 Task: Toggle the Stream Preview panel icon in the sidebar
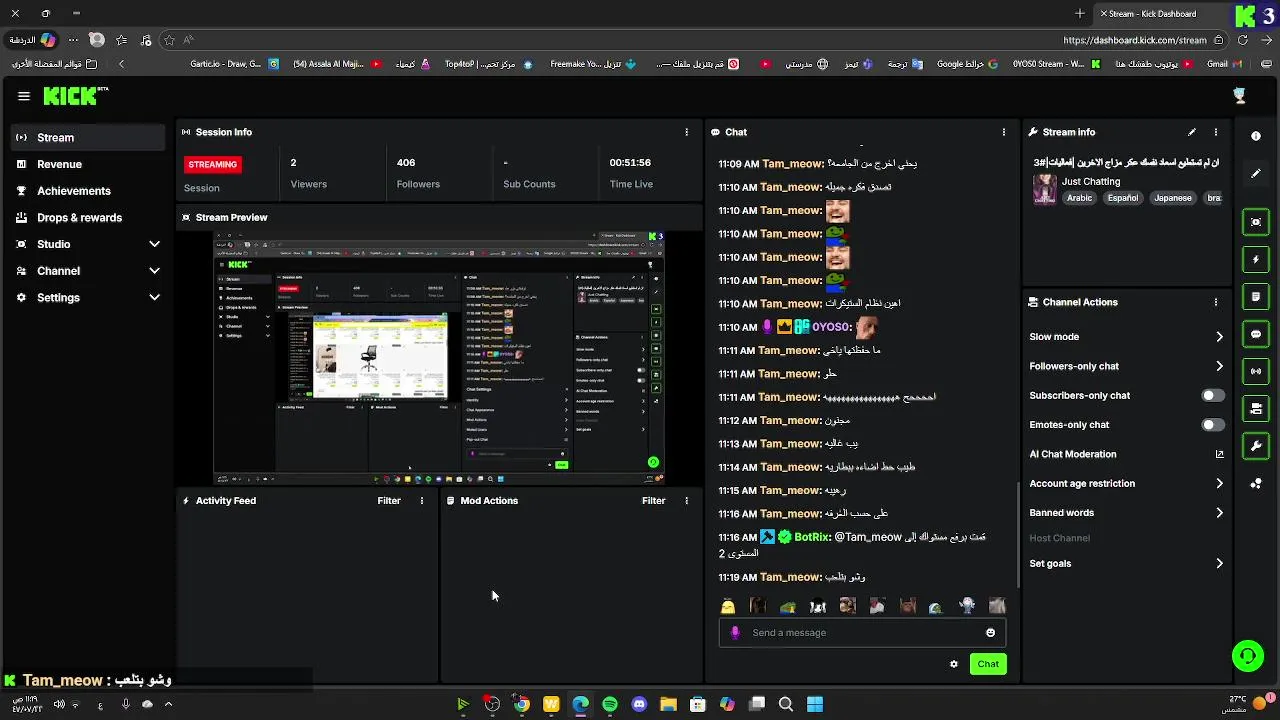[x=1256, y=222]
